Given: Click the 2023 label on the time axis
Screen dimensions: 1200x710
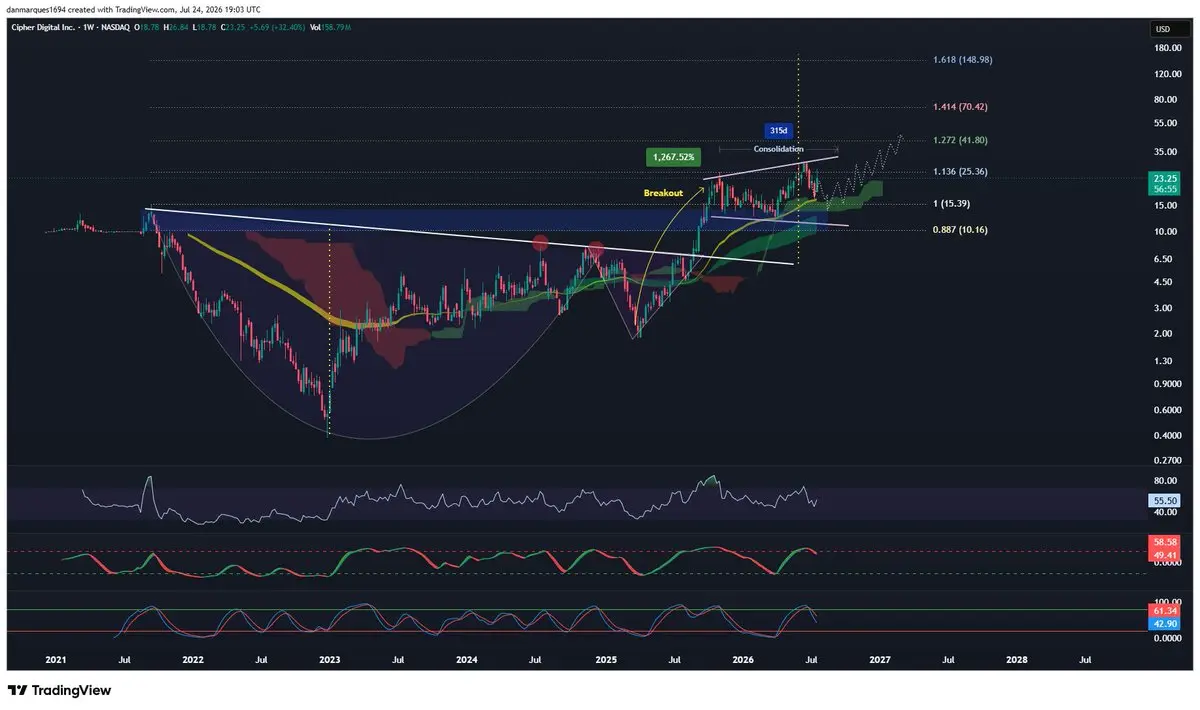Looking at the screenshot, I should tap(330, 660).
